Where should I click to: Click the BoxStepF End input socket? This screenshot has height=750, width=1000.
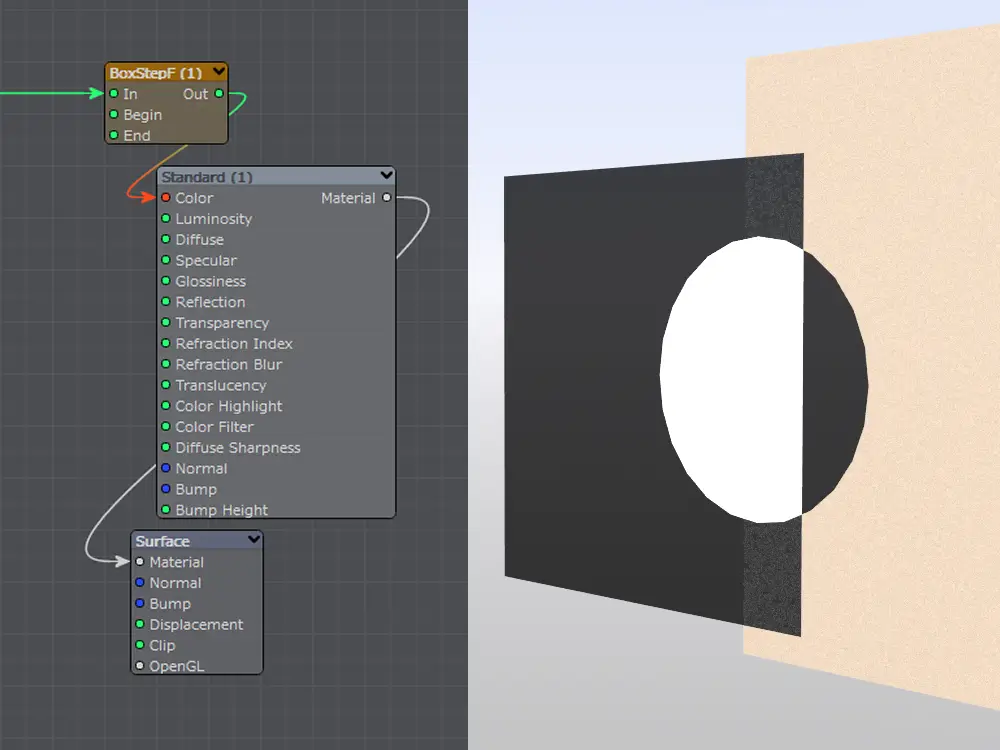(x=114, y=135)
